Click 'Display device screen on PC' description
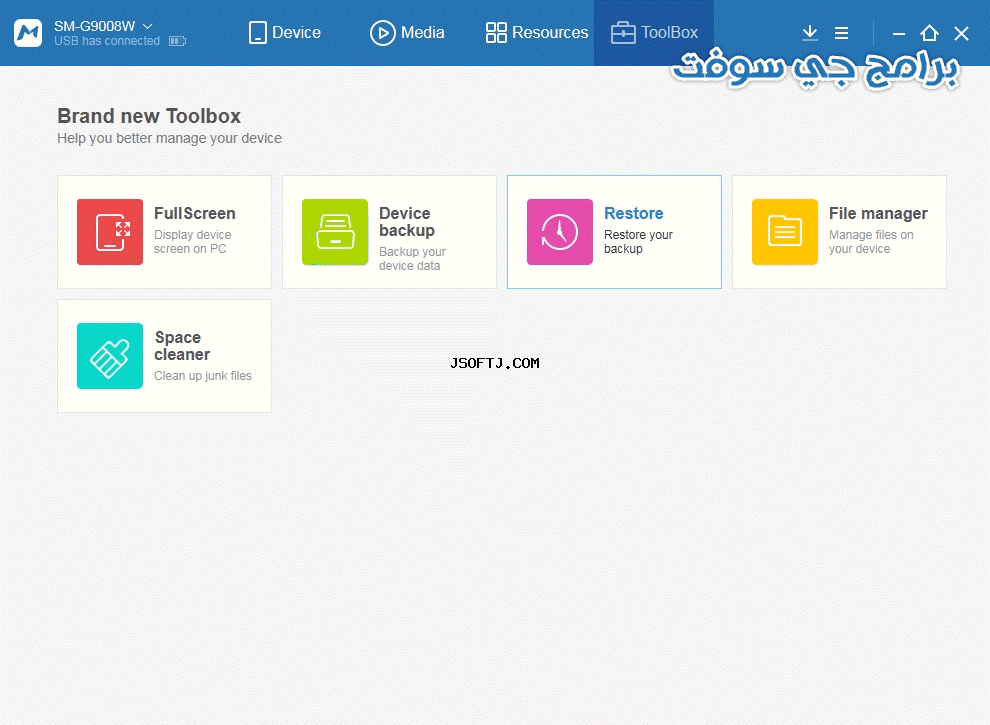The height and width of the screenshot is (725, 990). [x=193, y=242]
